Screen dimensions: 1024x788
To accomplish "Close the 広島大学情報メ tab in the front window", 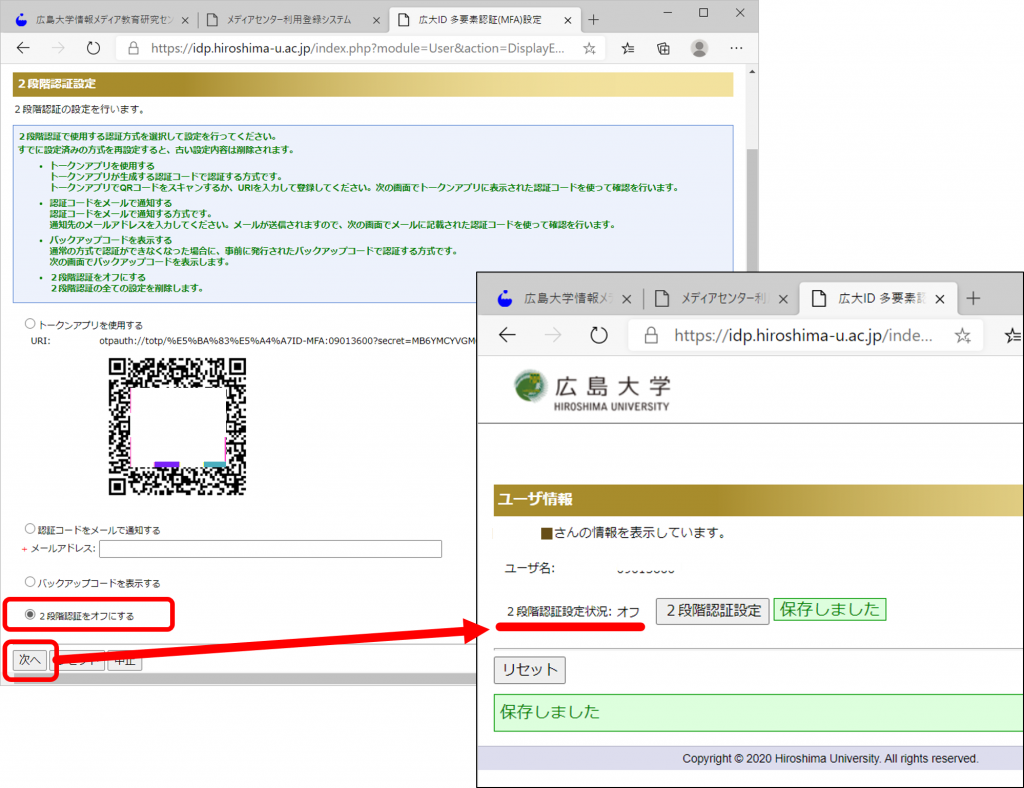I will pyautogui.click(x=626, y=299).
